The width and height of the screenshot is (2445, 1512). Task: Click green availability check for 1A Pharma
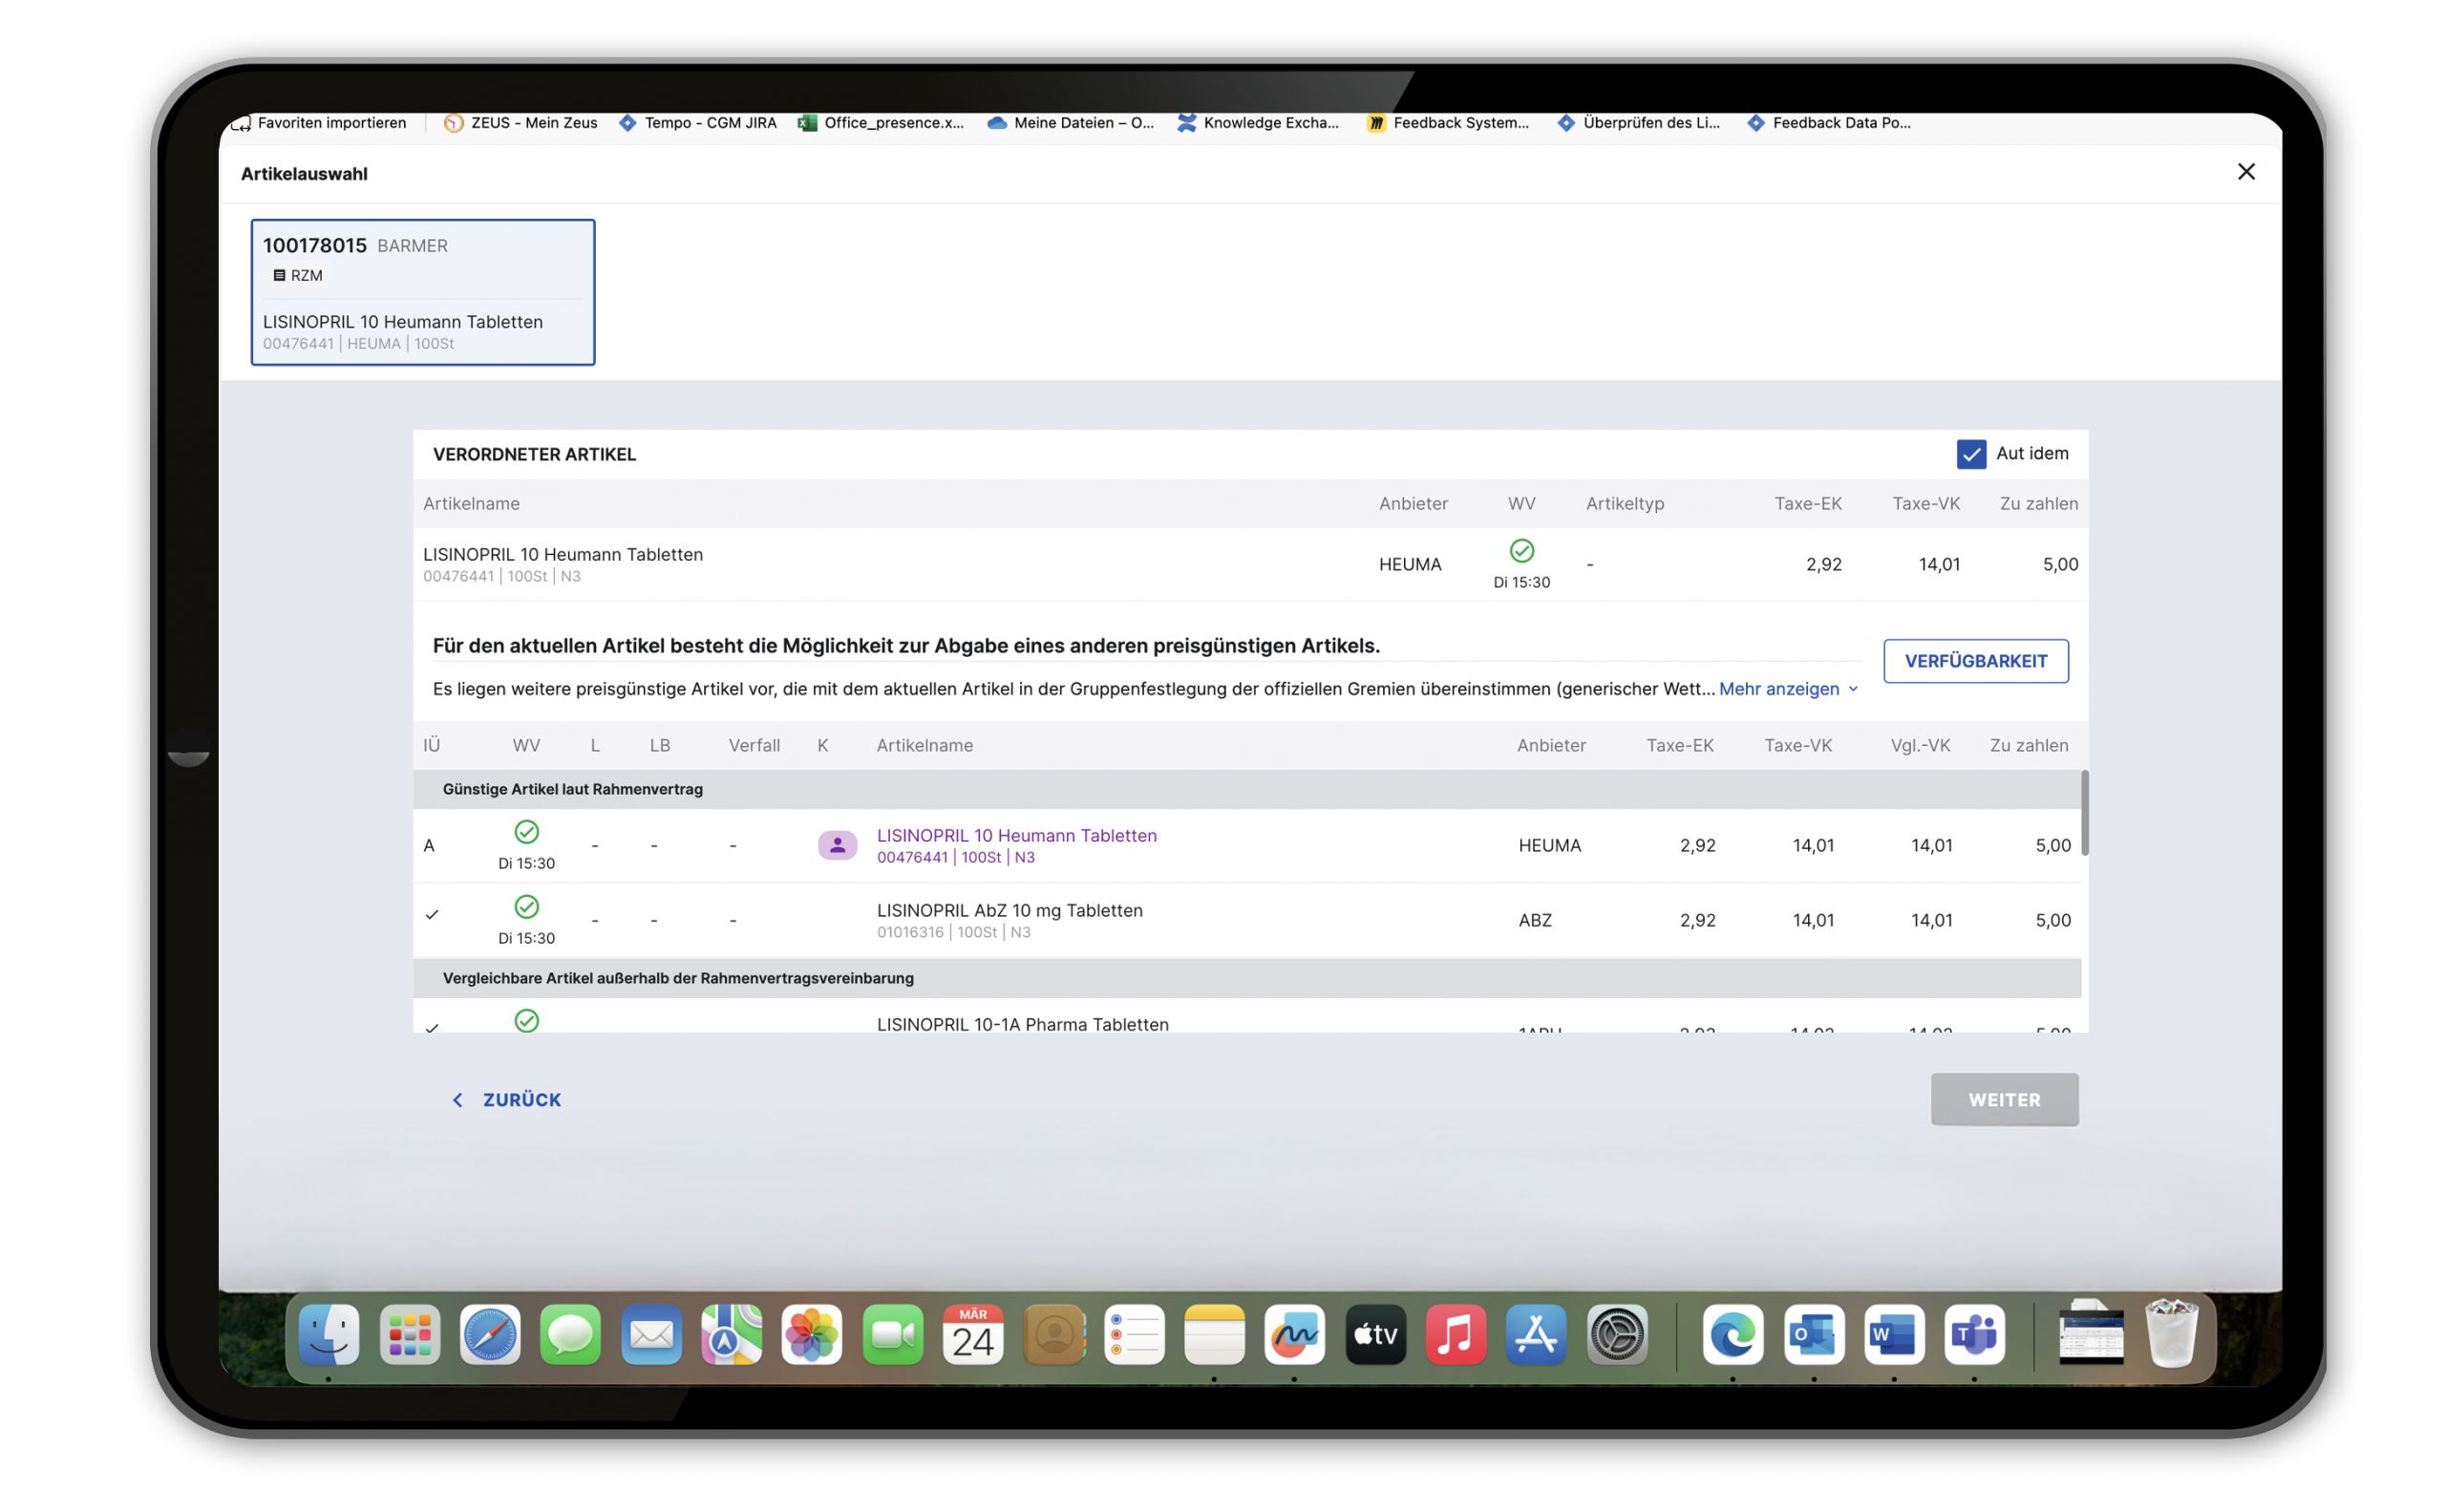(526, 1021)
